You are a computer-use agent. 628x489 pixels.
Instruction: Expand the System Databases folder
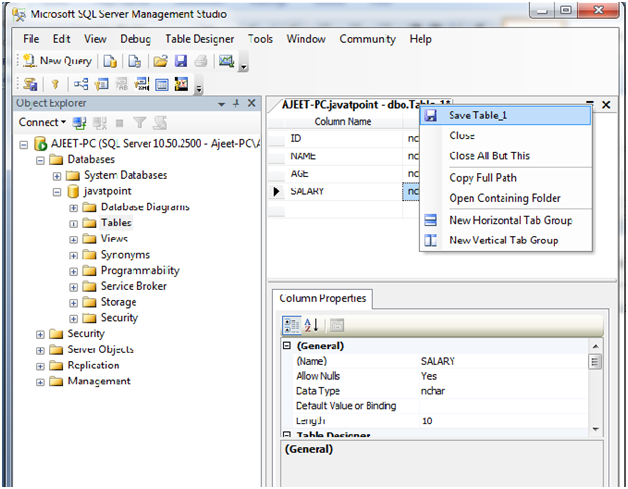[57, 176]
